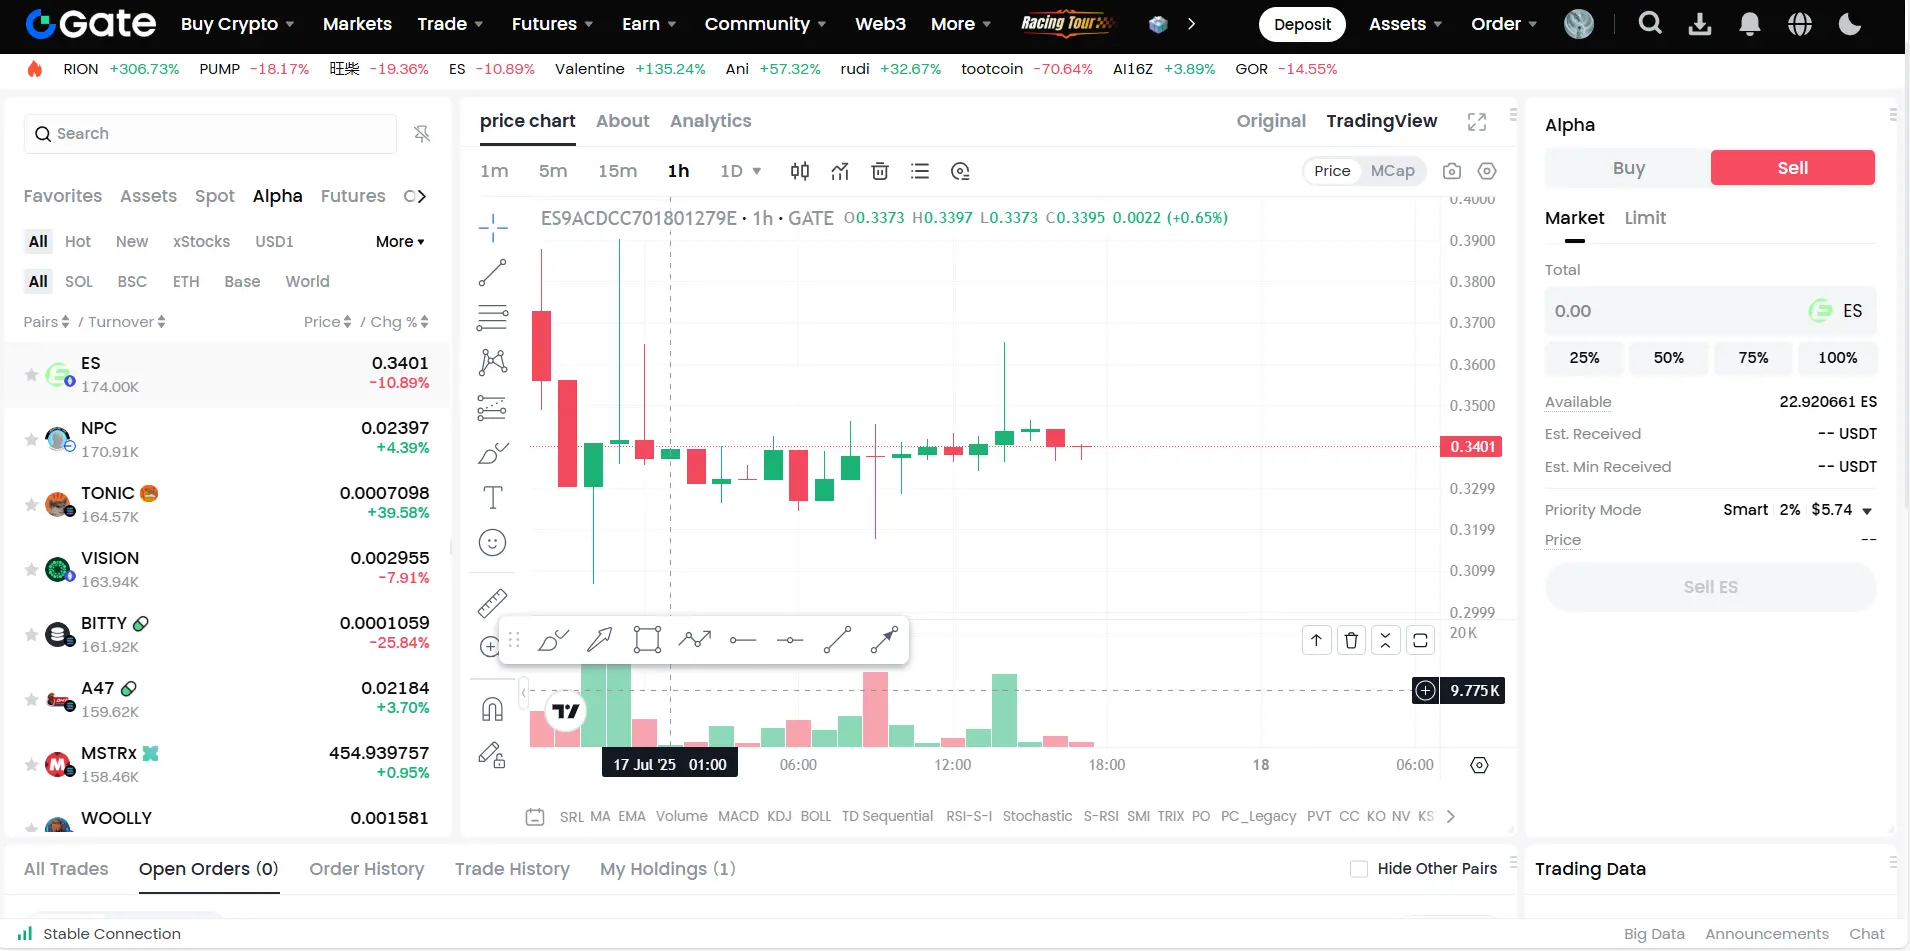The height and width of the screenshot is (951, 1910).
Task: Take a chart snapshot with camera icon
Action: pyautogui.click(x=1452, y=171)
